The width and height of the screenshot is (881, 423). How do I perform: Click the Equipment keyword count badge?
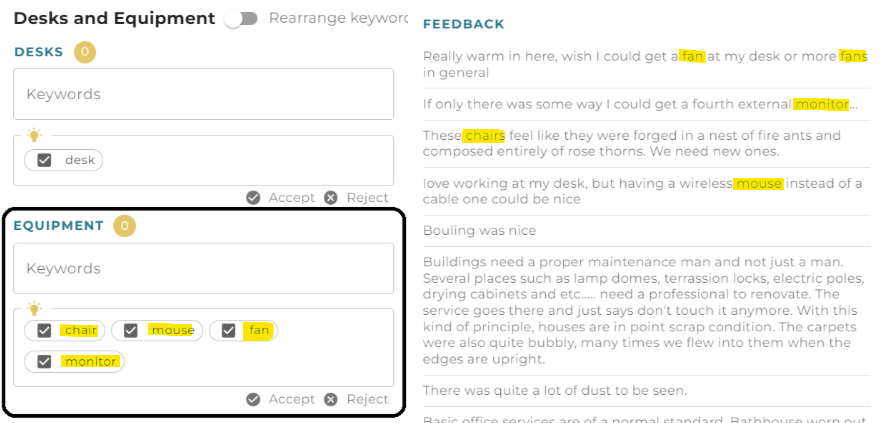click(x=125, y=226)
